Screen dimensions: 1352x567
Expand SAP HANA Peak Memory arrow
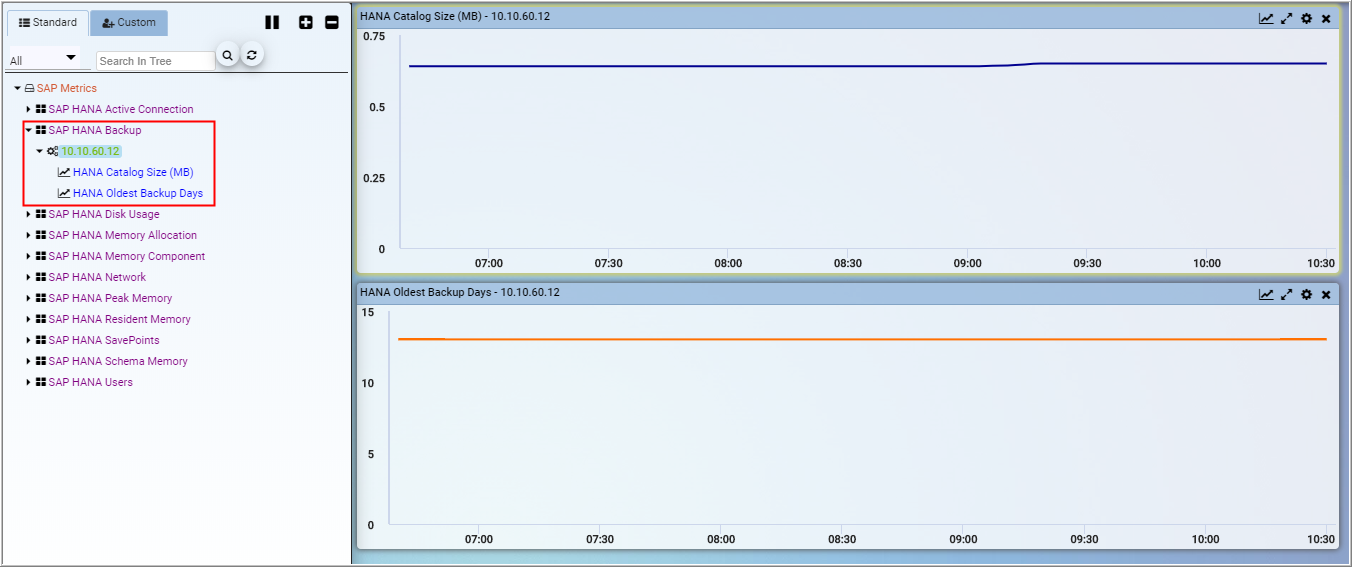29,298
